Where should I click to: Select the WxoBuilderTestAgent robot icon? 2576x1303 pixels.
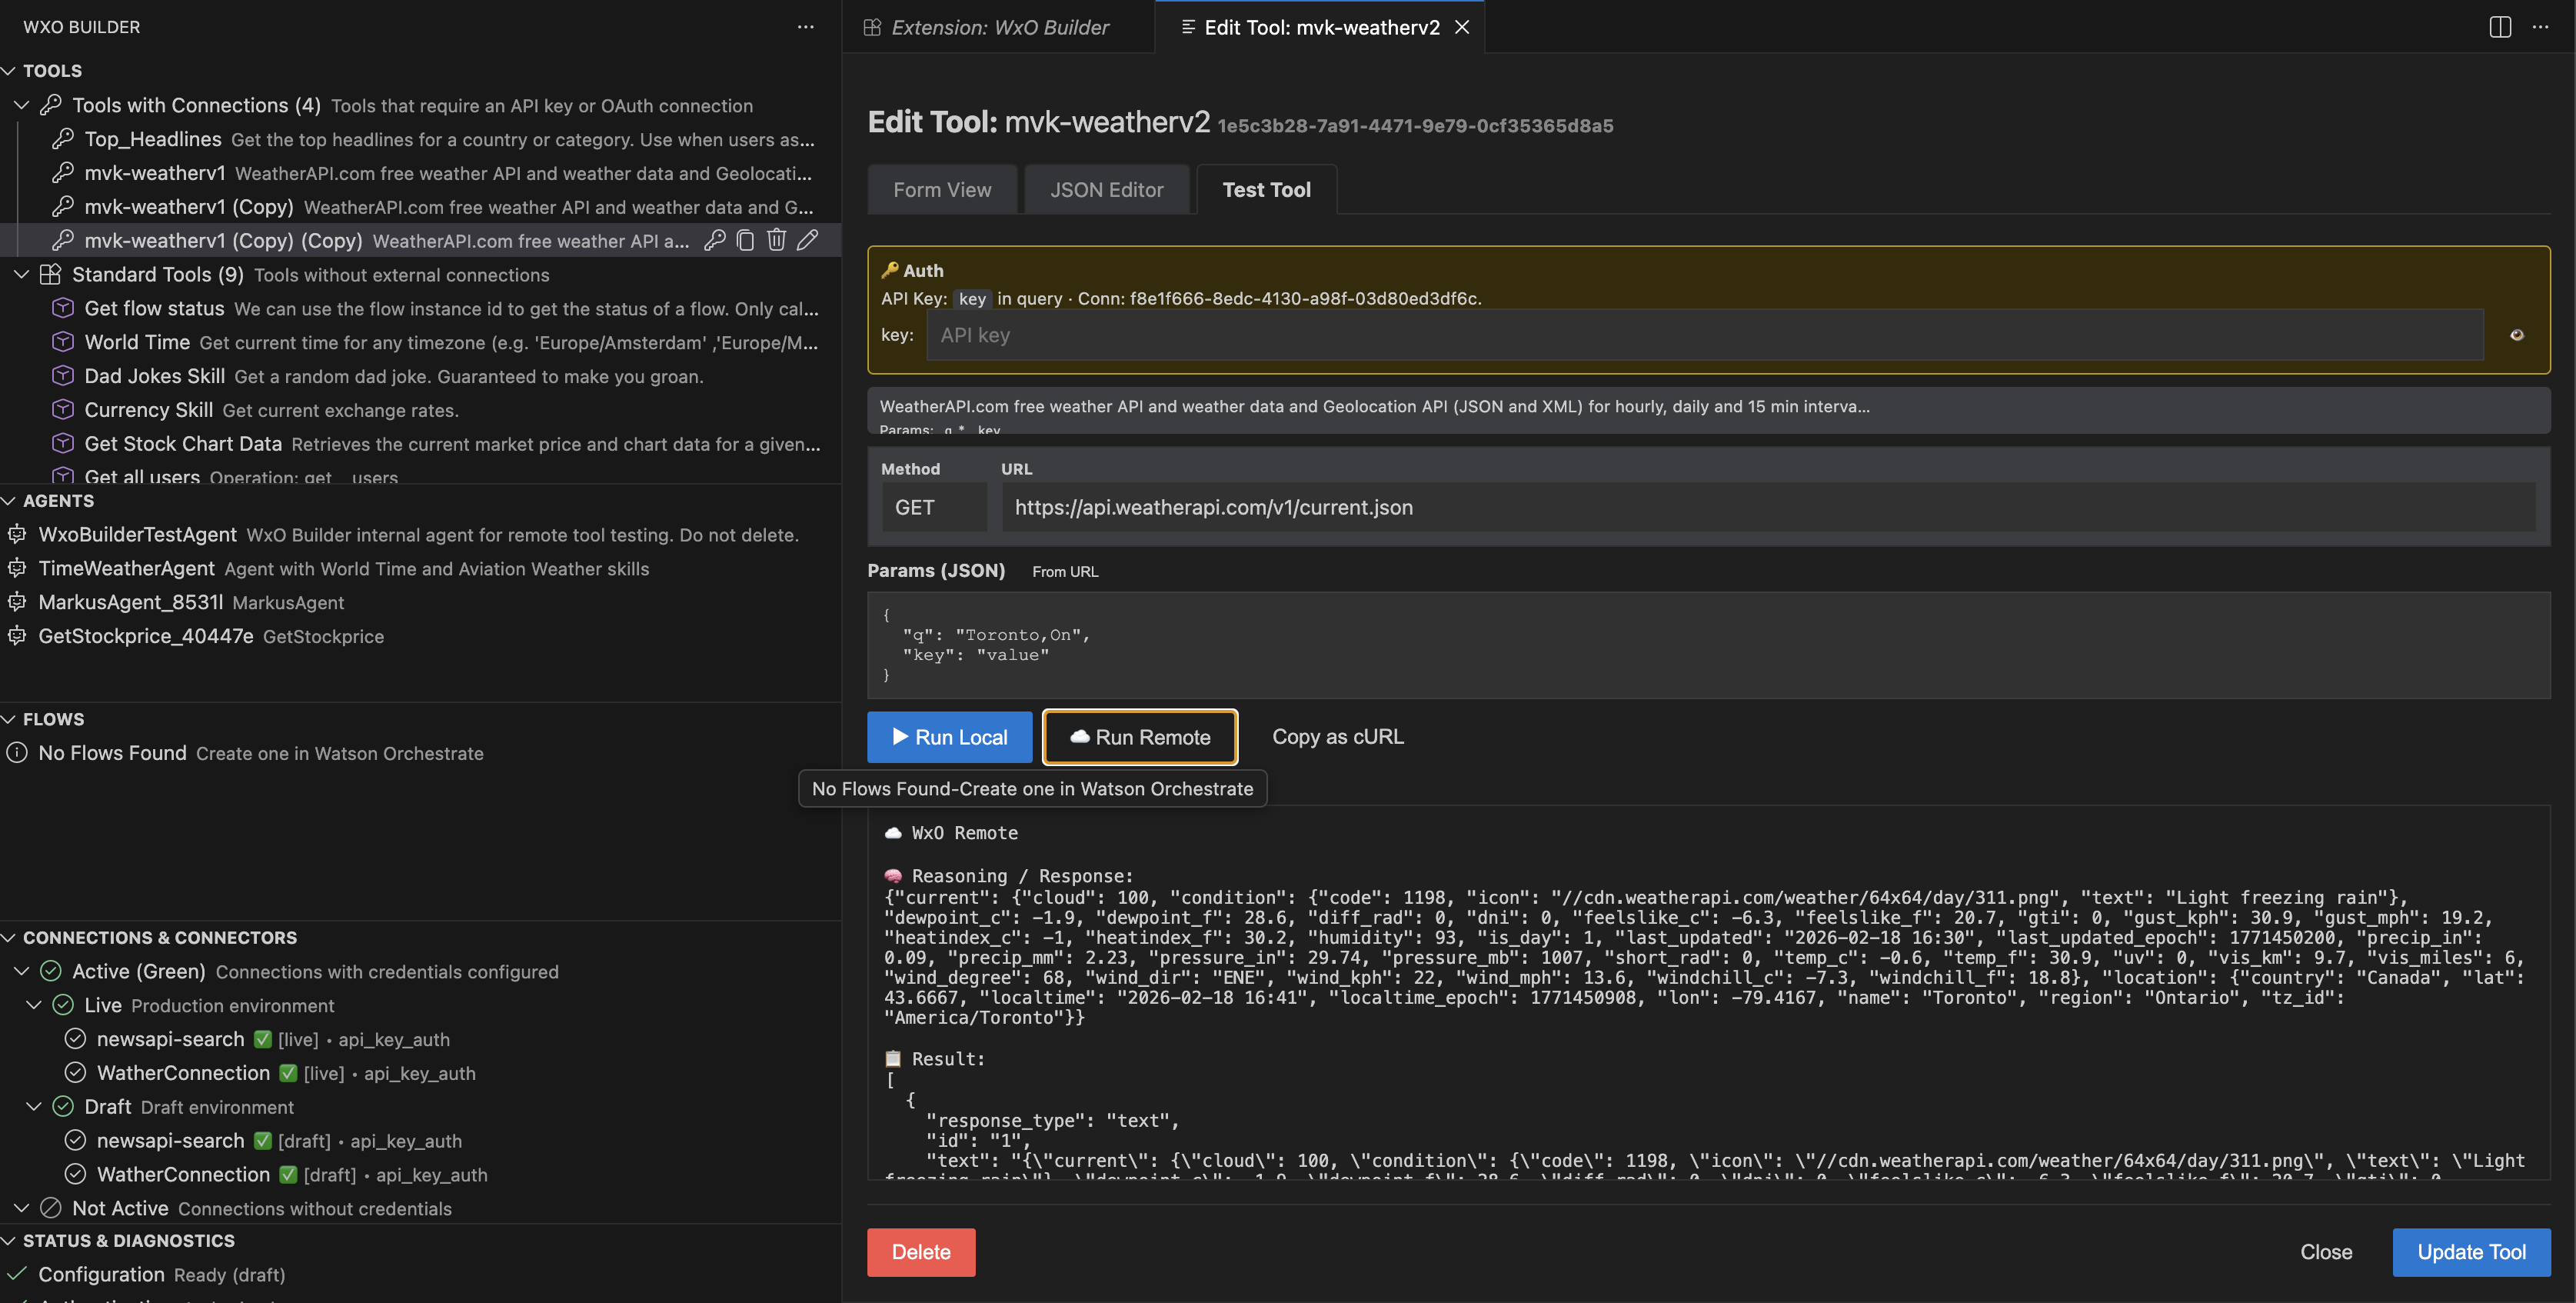tap(16, 534)
